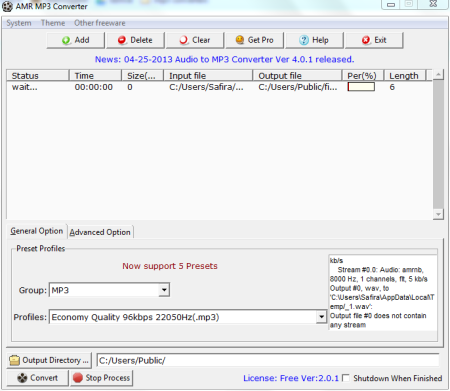Image resolution: width=450 pixels, height=391 pixels.
Task: Click the 00:00:00 time cell
Action: (94, 87)
